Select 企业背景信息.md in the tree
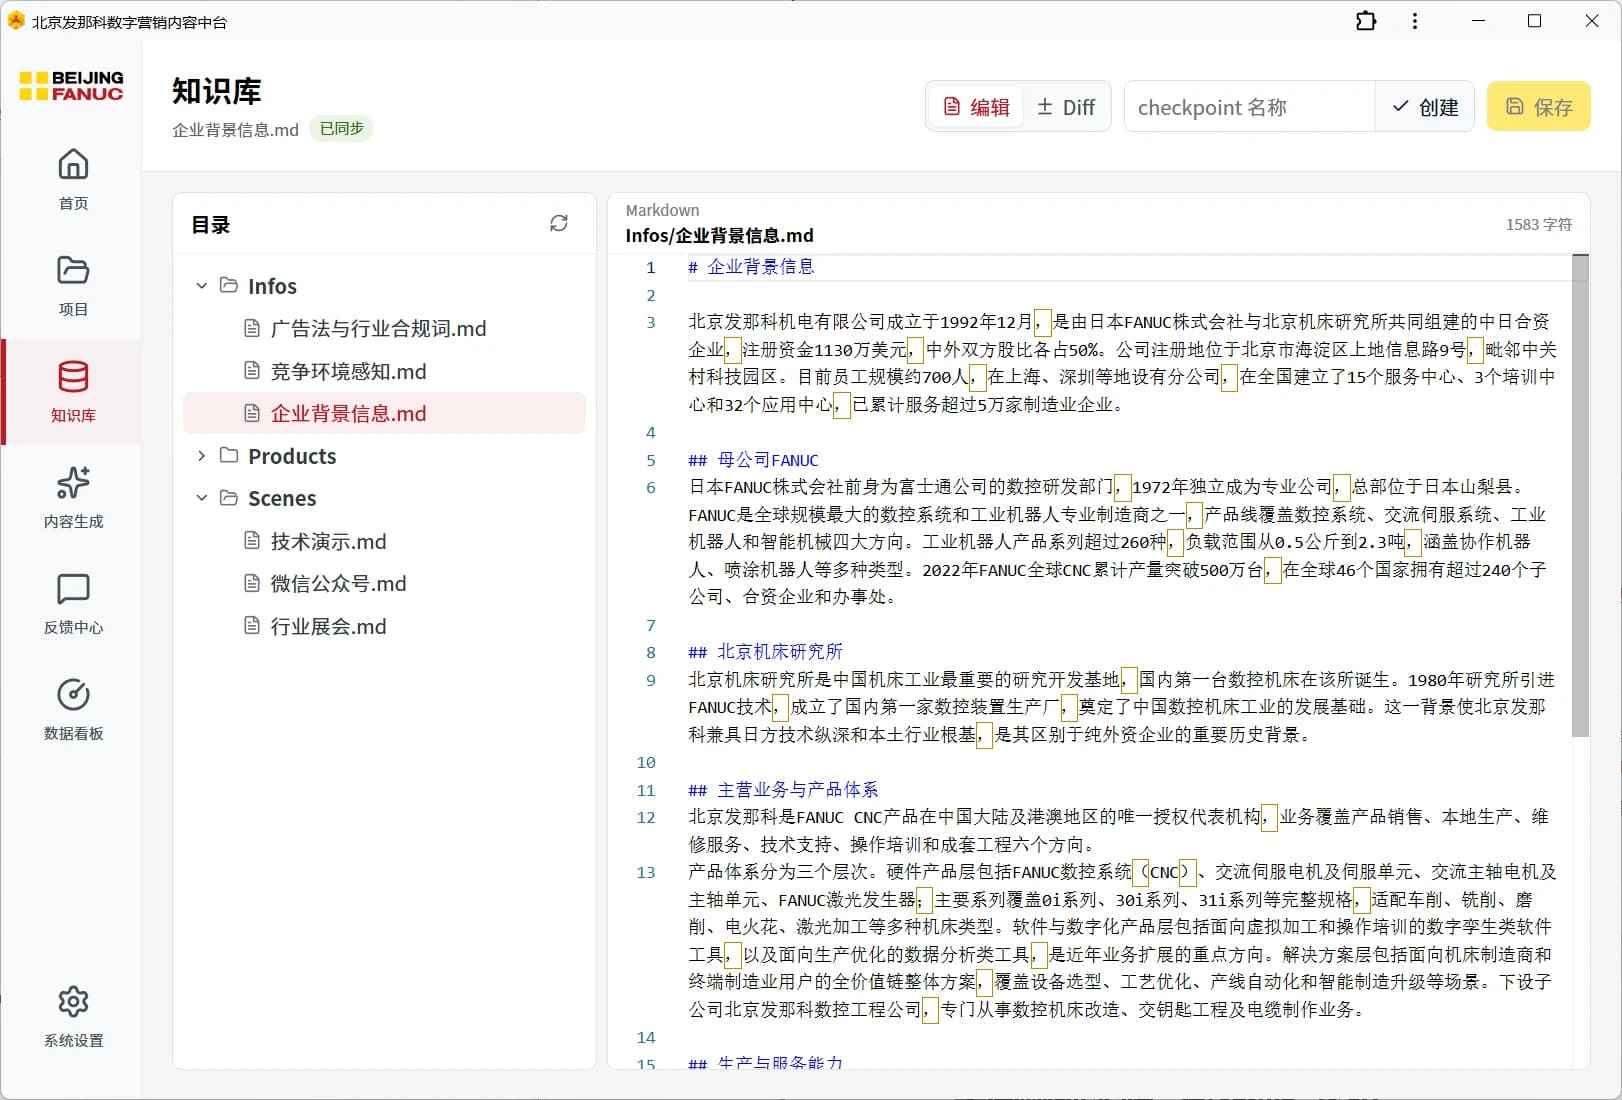 pos(384,413)
